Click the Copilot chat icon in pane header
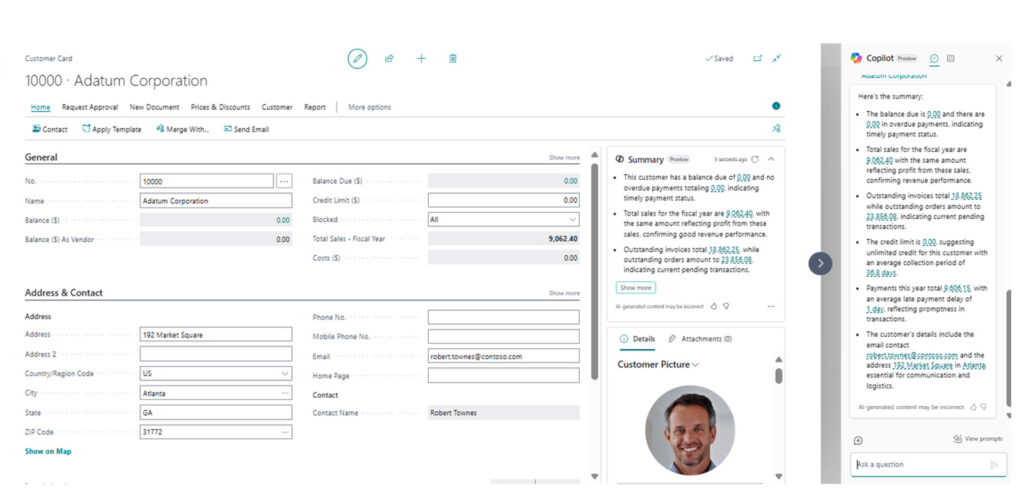The width and height of the screenshot is (1024, 492). point(935,58)
